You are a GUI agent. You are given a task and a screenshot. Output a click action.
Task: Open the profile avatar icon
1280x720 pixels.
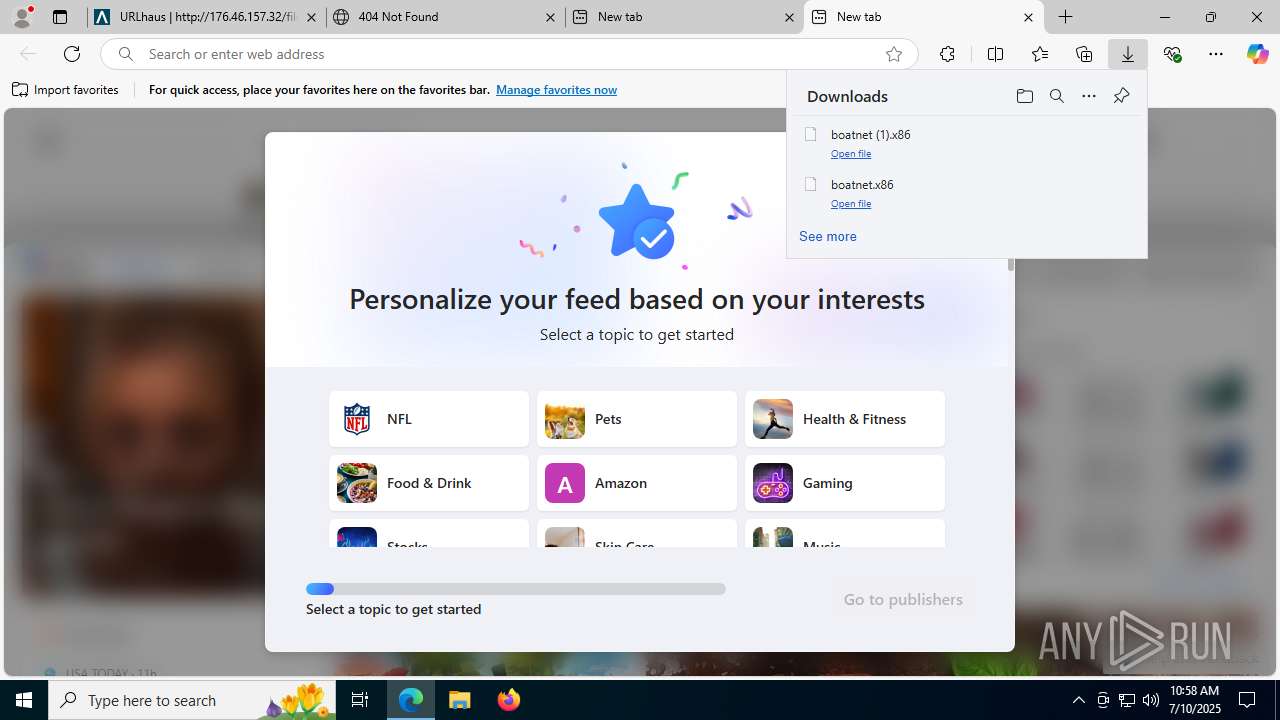(22, 17)
